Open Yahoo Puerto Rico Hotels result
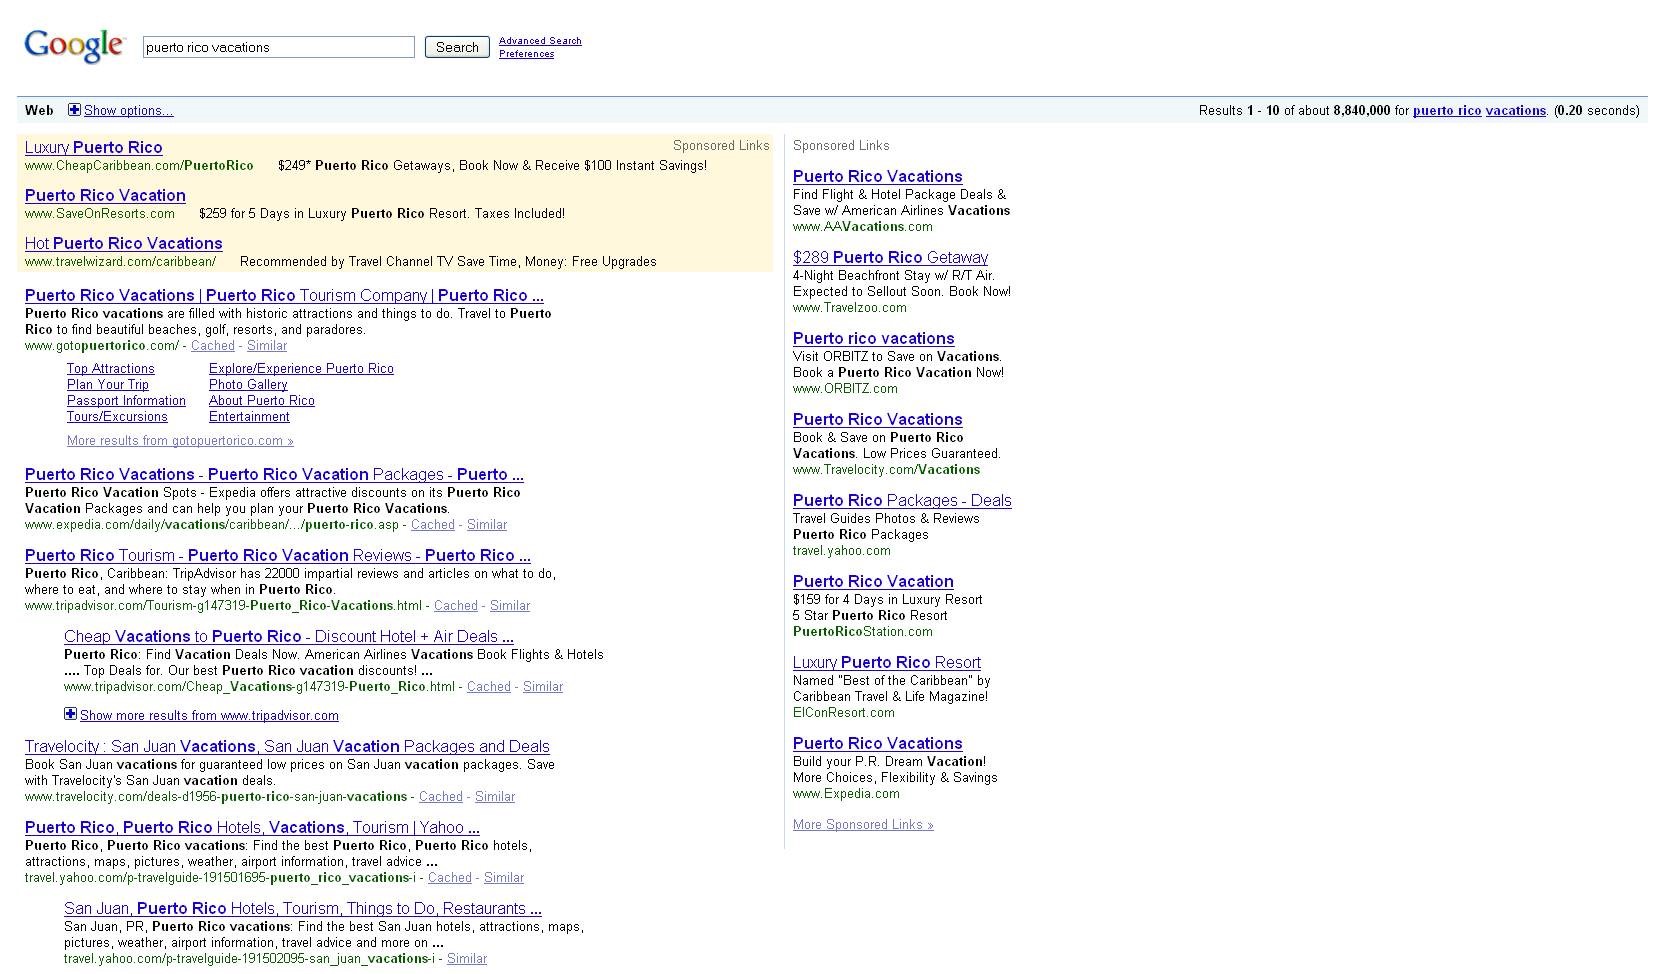 [x=252, y=827]
